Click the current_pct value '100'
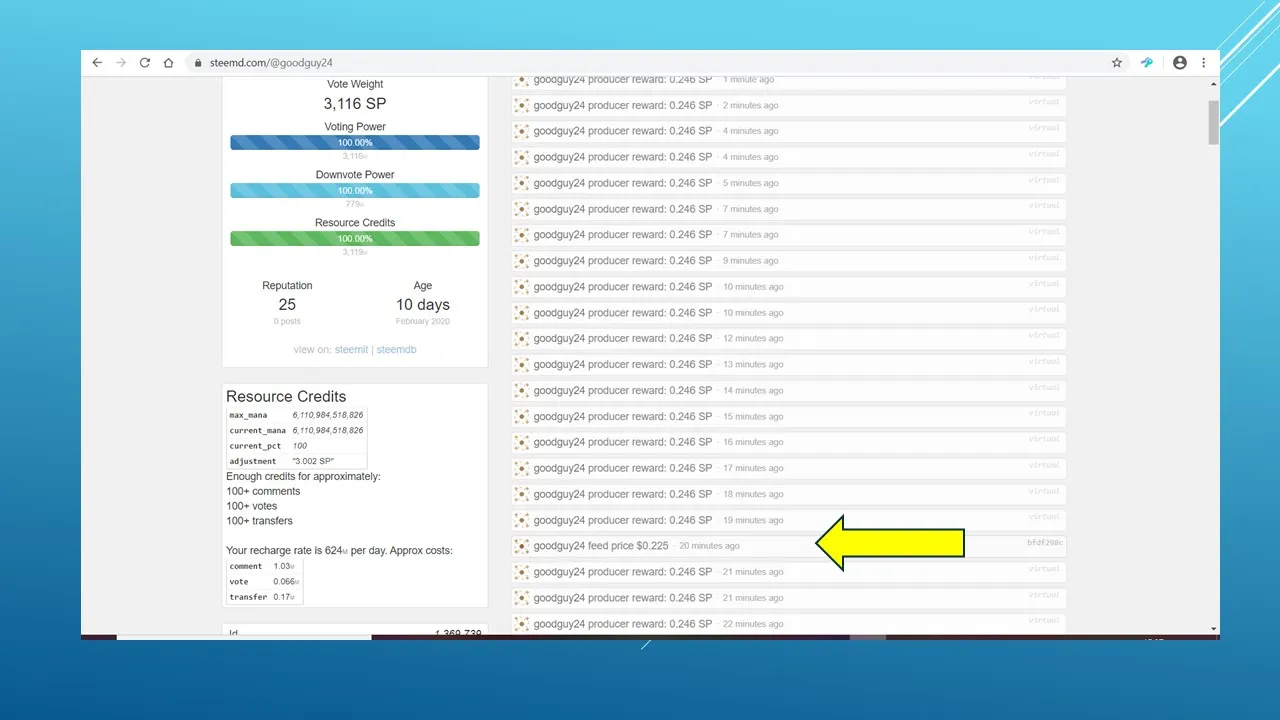This screenshot has width=1280, height=720. (300, 446)
